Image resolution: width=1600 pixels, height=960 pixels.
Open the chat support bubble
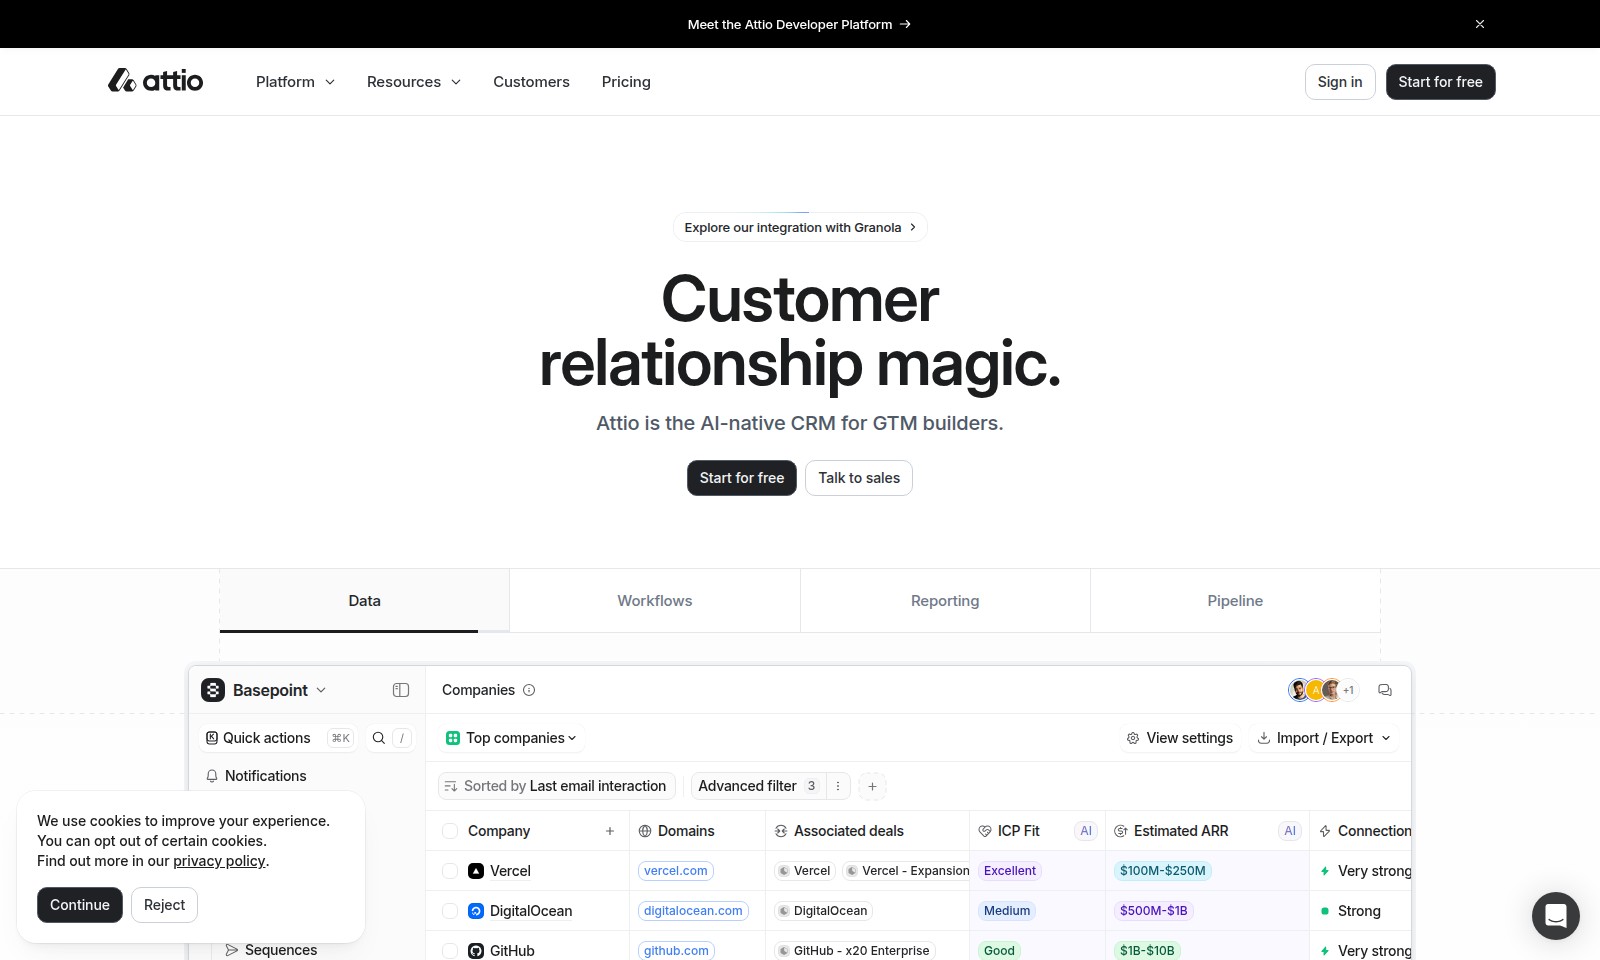coord(1556,916)
